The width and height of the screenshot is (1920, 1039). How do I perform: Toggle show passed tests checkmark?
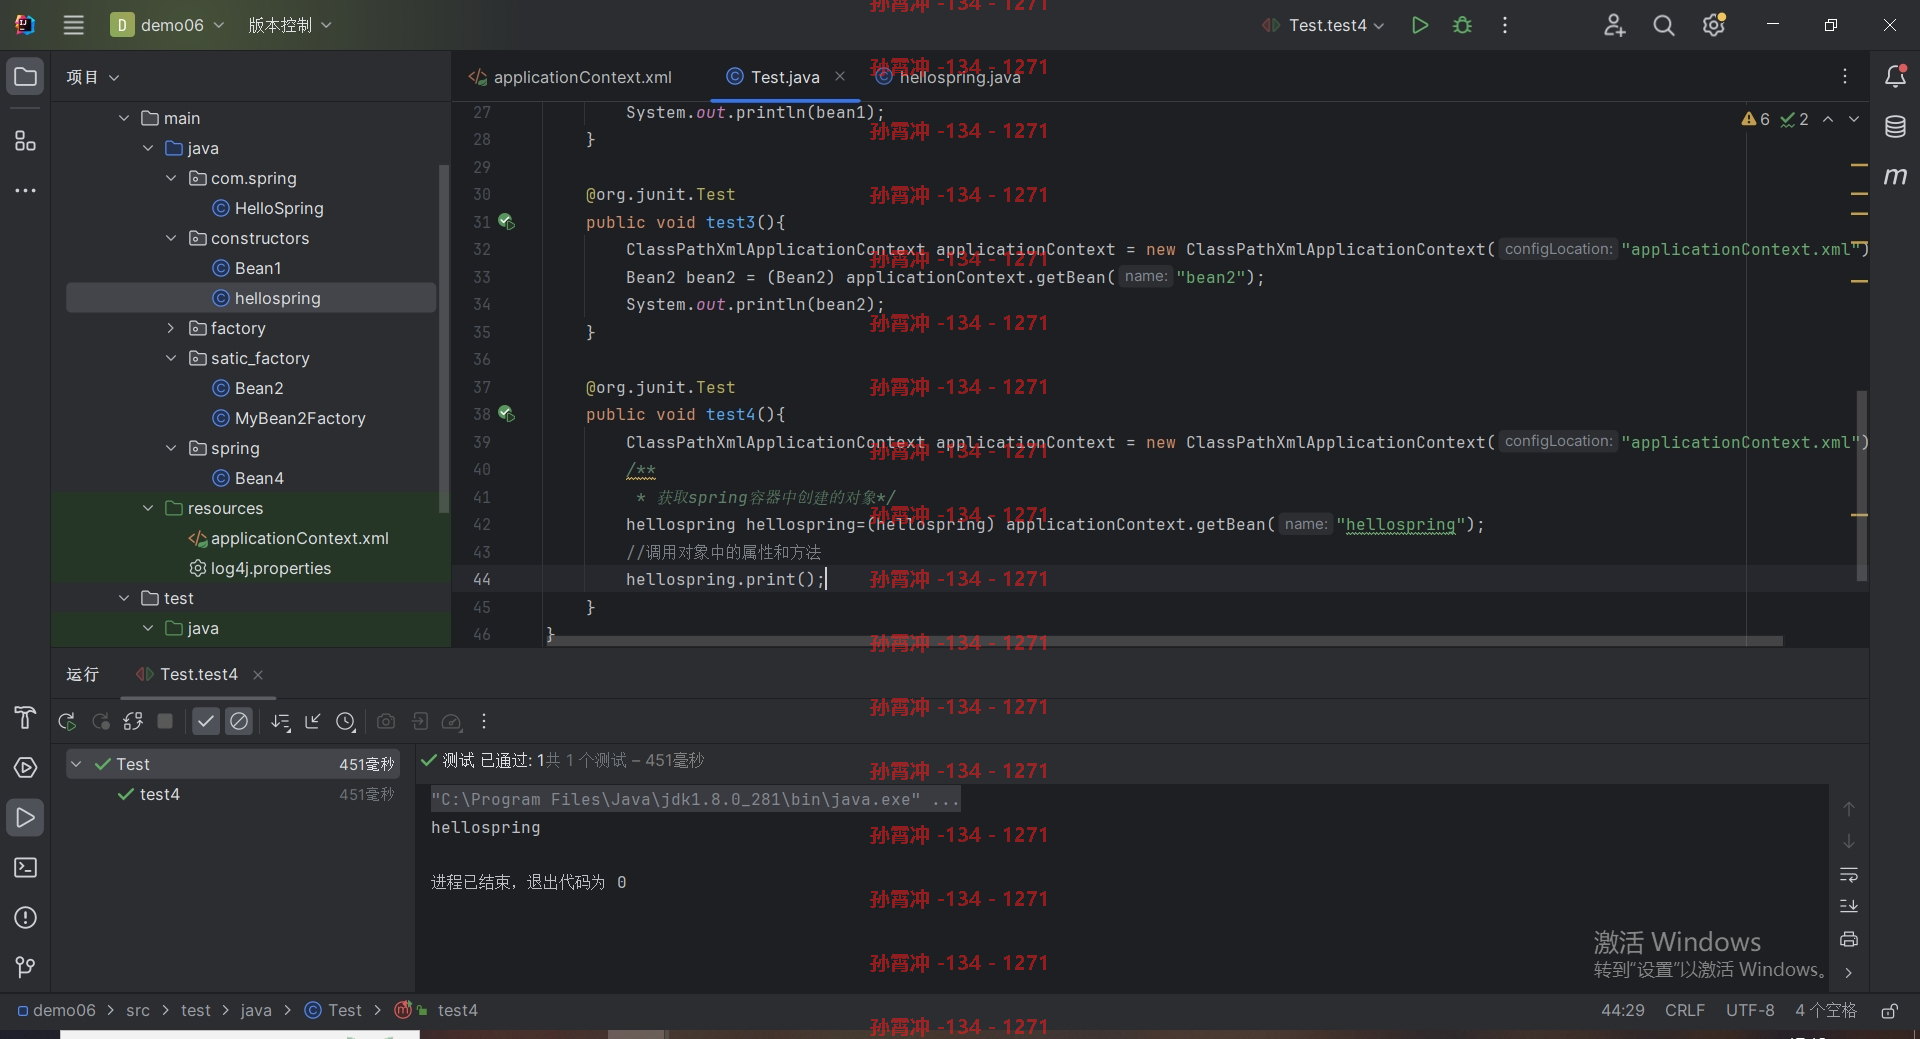point(206,721)
